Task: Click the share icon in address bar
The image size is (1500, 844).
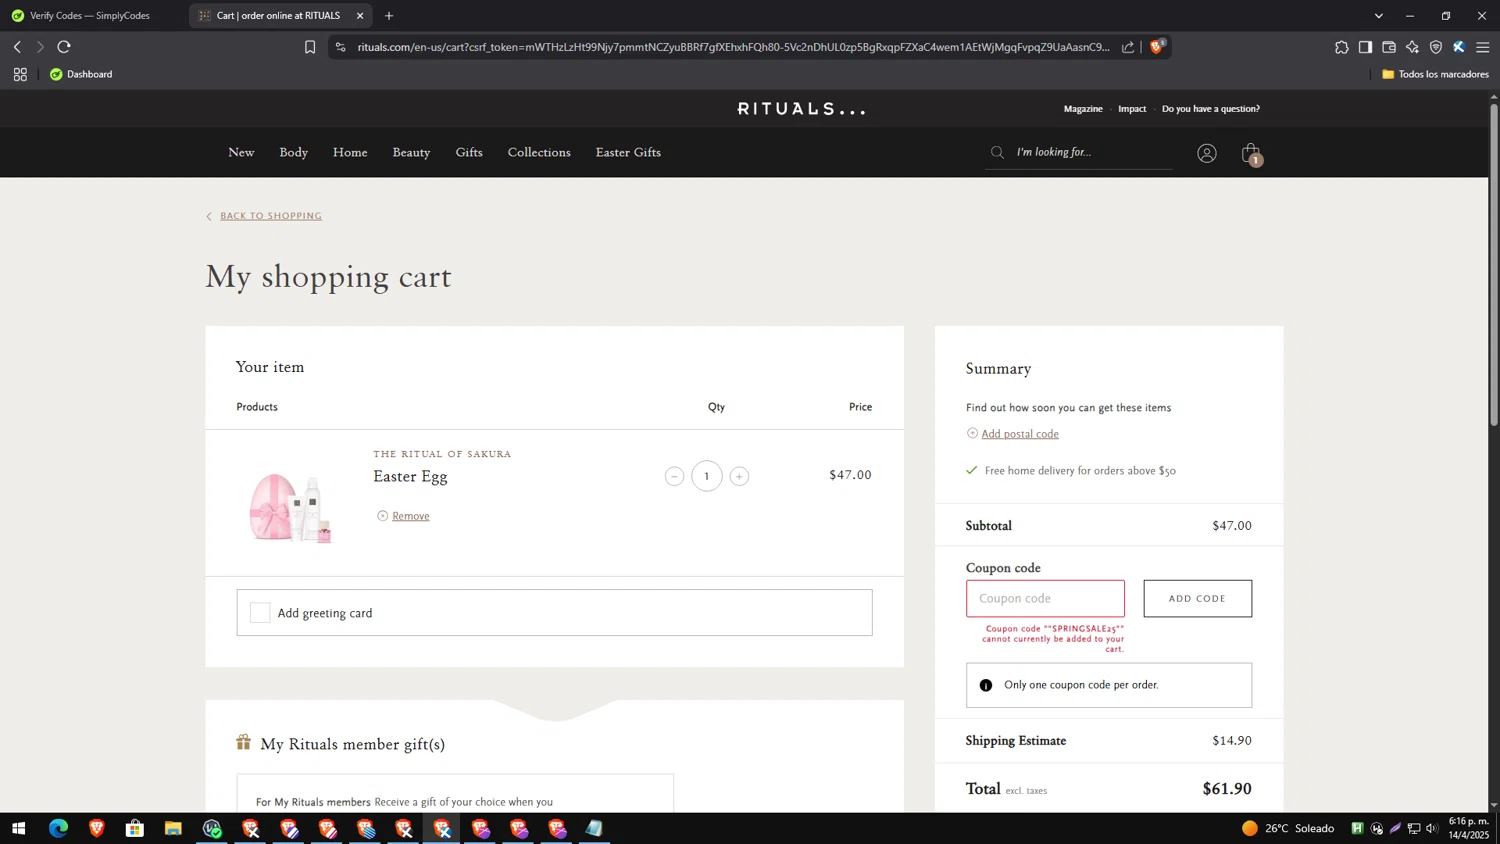Action: [1128, 47]
